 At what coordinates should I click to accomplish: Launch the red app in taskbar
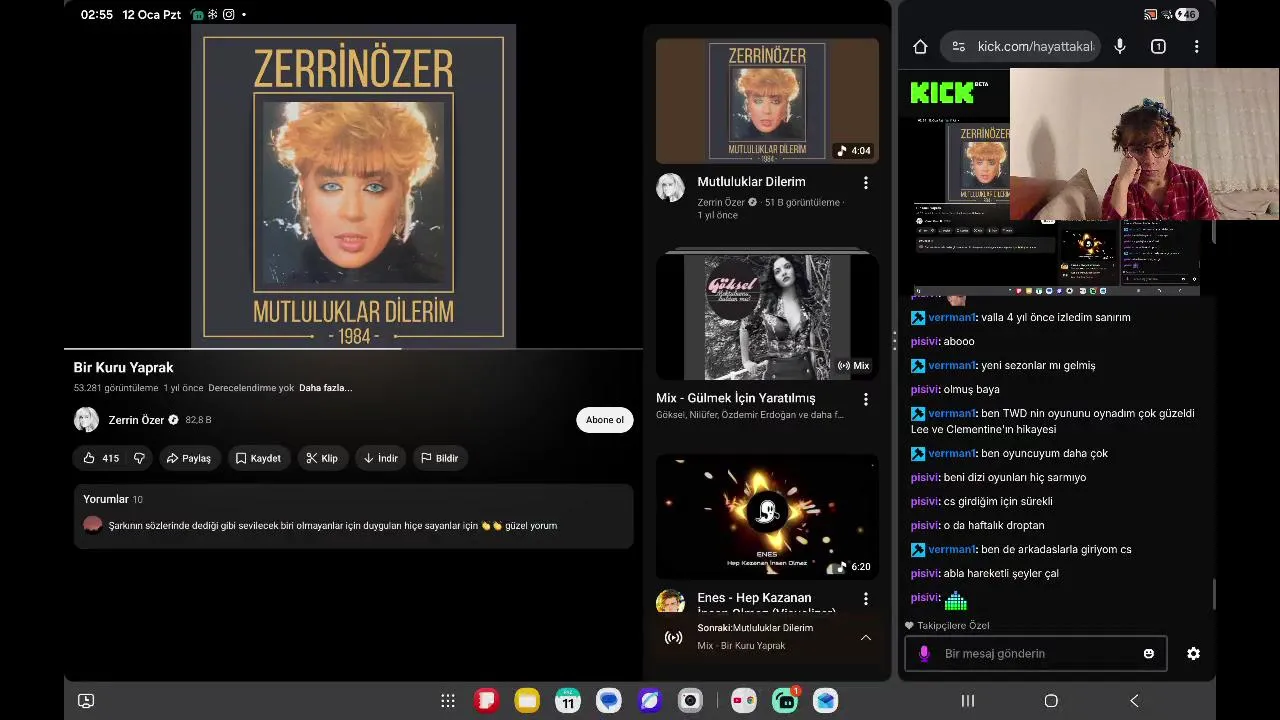486,701
